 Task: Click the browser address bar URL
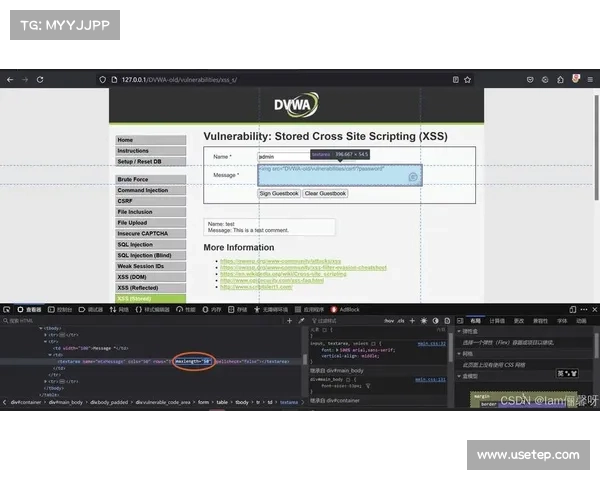[179, 80]
